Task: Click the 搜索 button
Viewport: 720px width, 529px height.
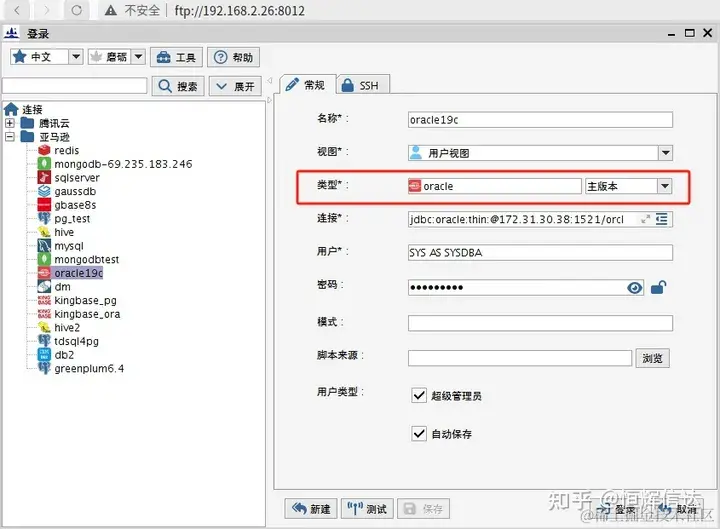Action: click(178, 86)
